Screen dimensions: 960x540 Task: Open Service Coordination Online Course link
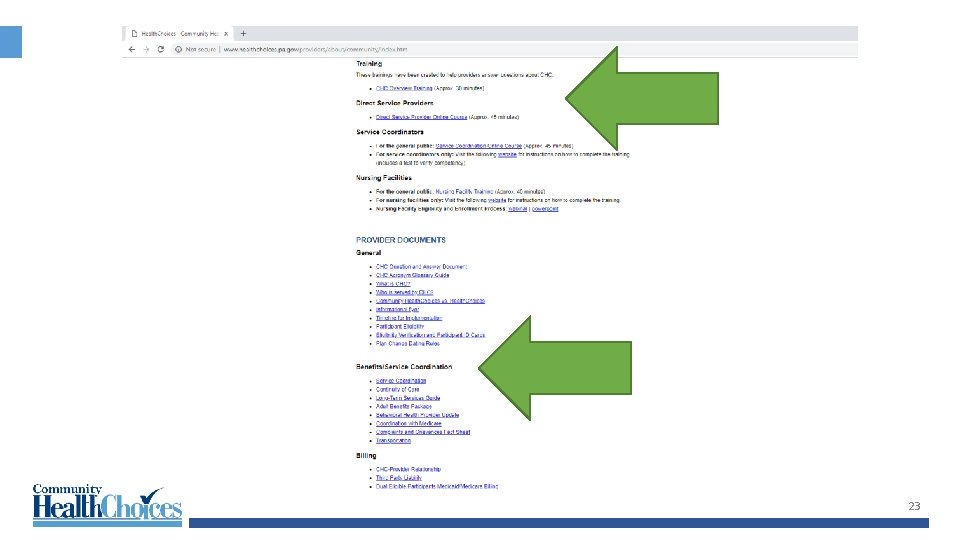479,146
